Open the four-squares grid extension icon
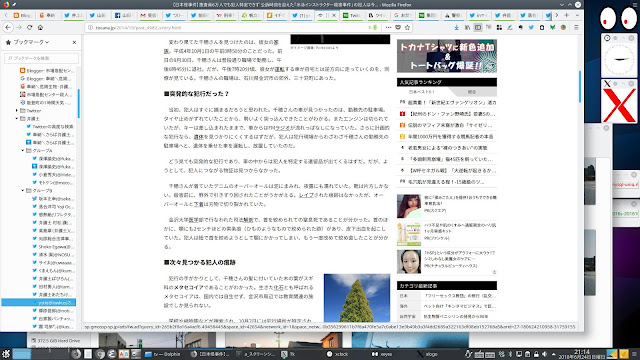The width and height of the screenshot is (640, 360). (499, 27)
